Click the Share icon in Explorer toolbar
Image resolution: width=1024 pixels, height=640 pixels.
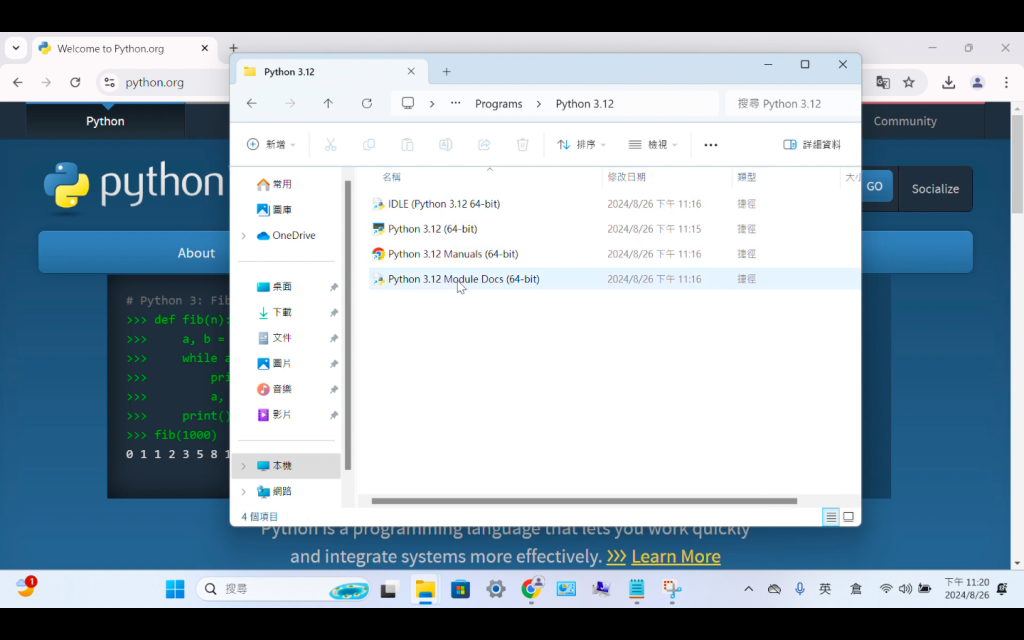484,144
